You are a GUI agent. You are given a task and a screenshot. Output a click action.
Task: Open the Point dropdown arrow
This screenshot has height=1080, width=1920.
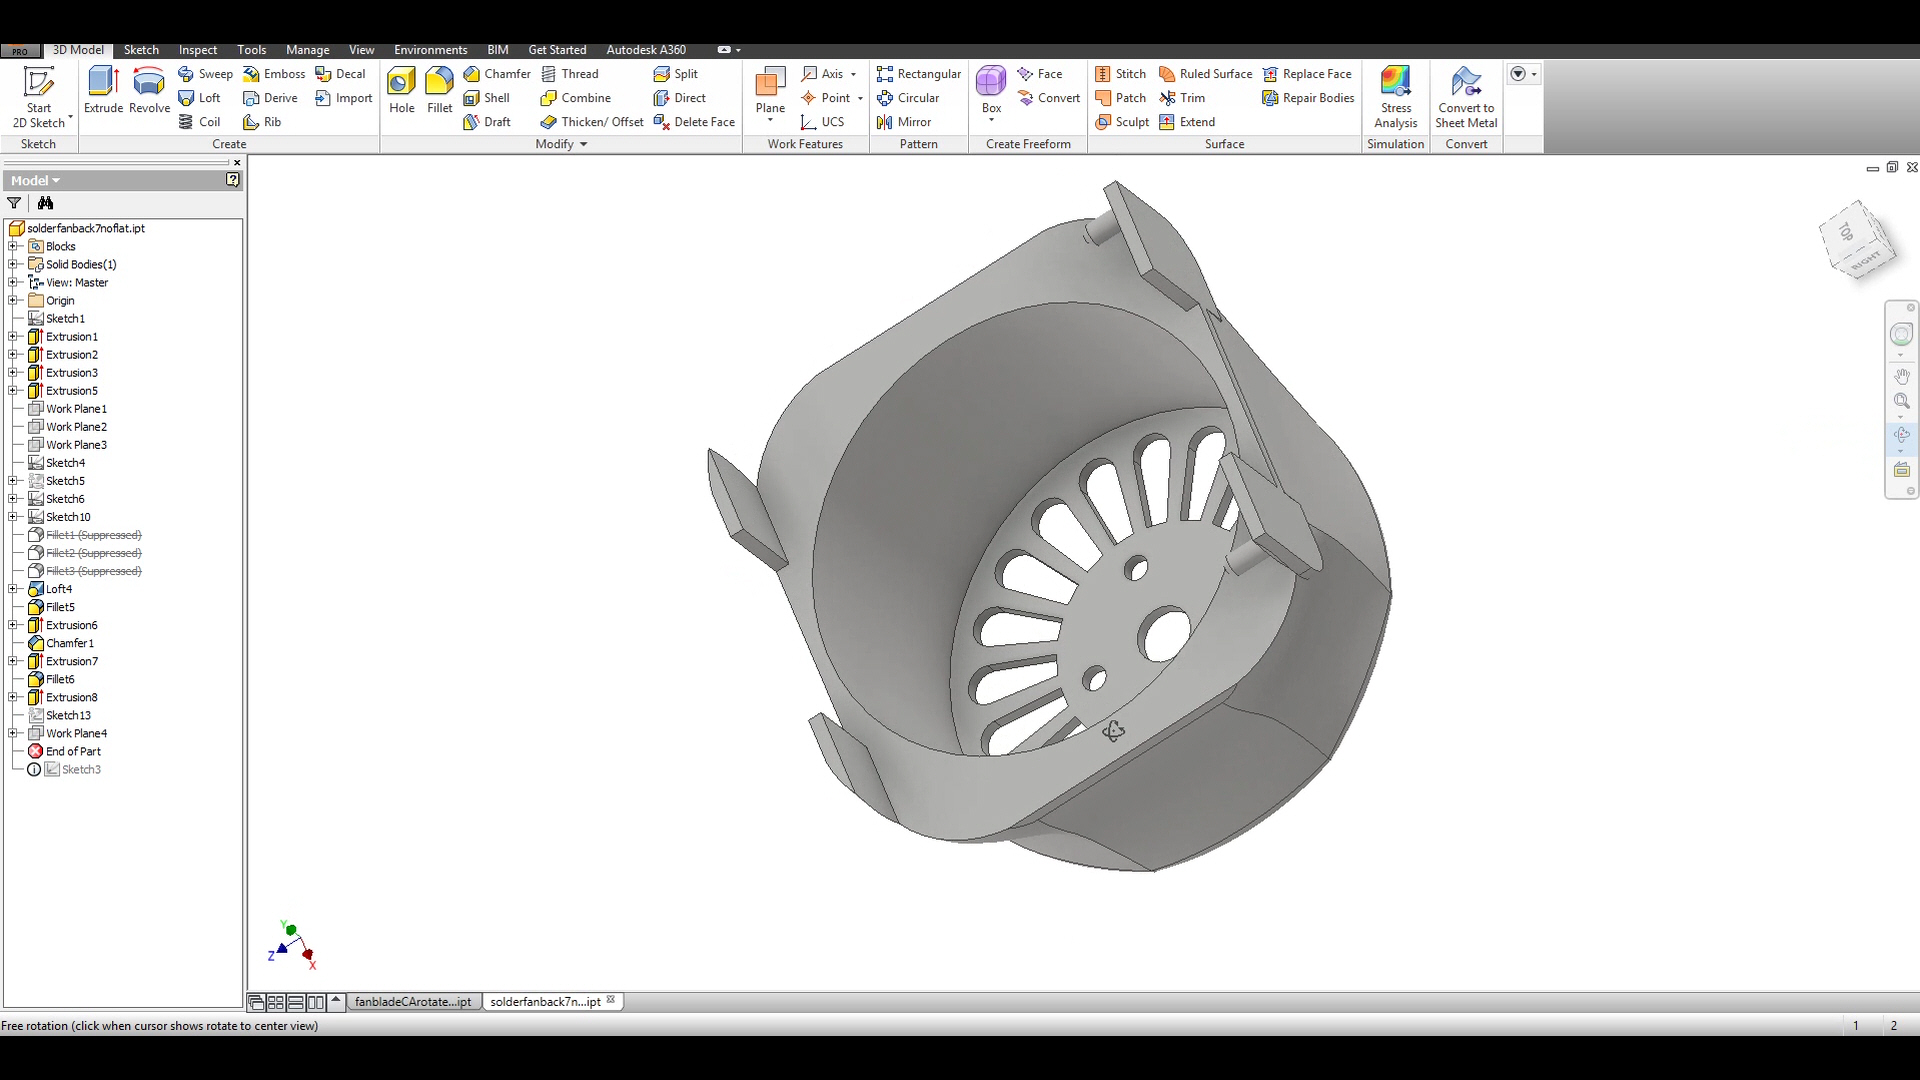(x=860, y=98)
